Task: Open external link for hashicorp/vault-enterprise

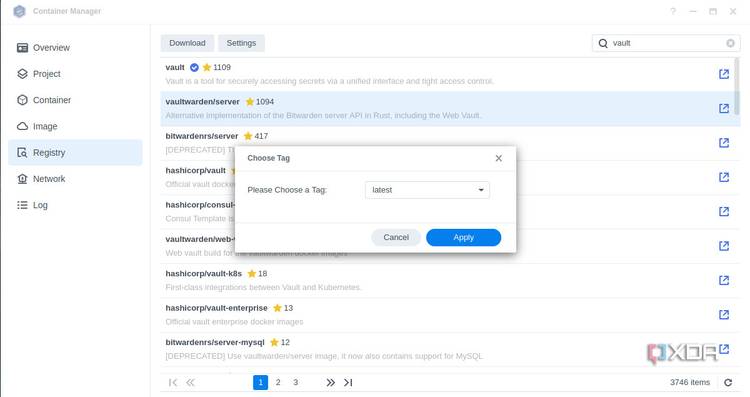Action: tap(724, 315)
